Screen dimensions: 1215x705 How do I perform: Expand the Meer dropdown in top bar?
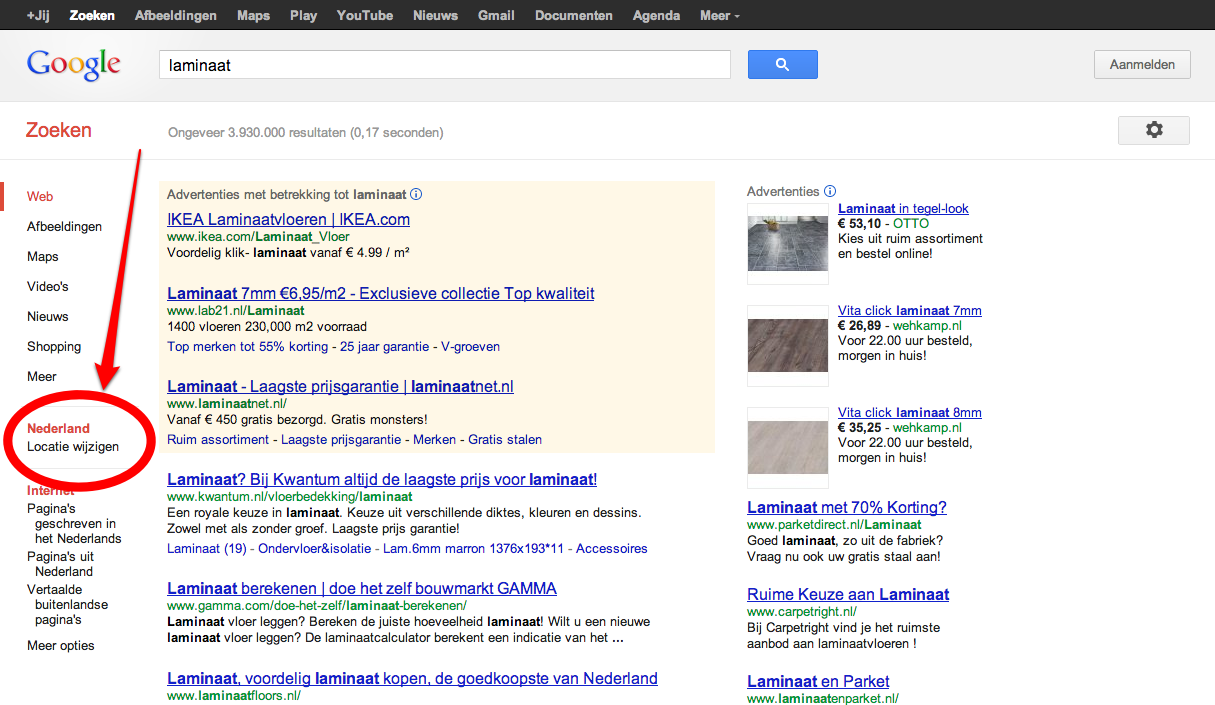pyautogui.click(x=720, y=16)
